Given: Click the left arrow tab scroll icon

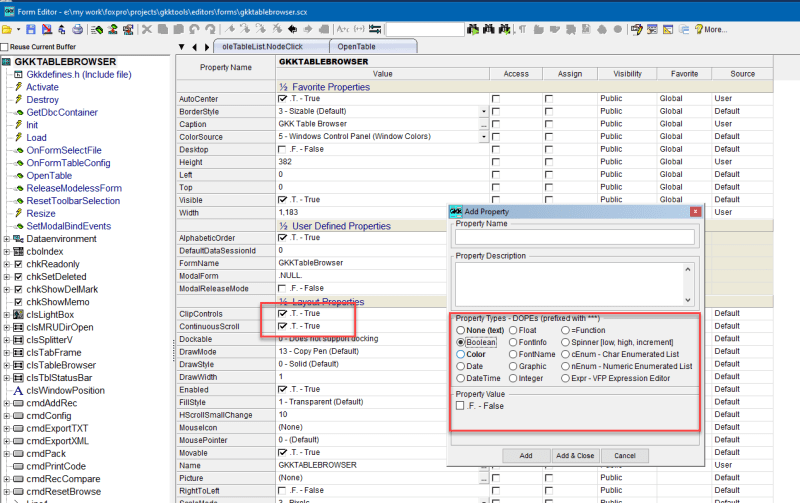Looking at the screenshot, I should click(x=194, y=47).
